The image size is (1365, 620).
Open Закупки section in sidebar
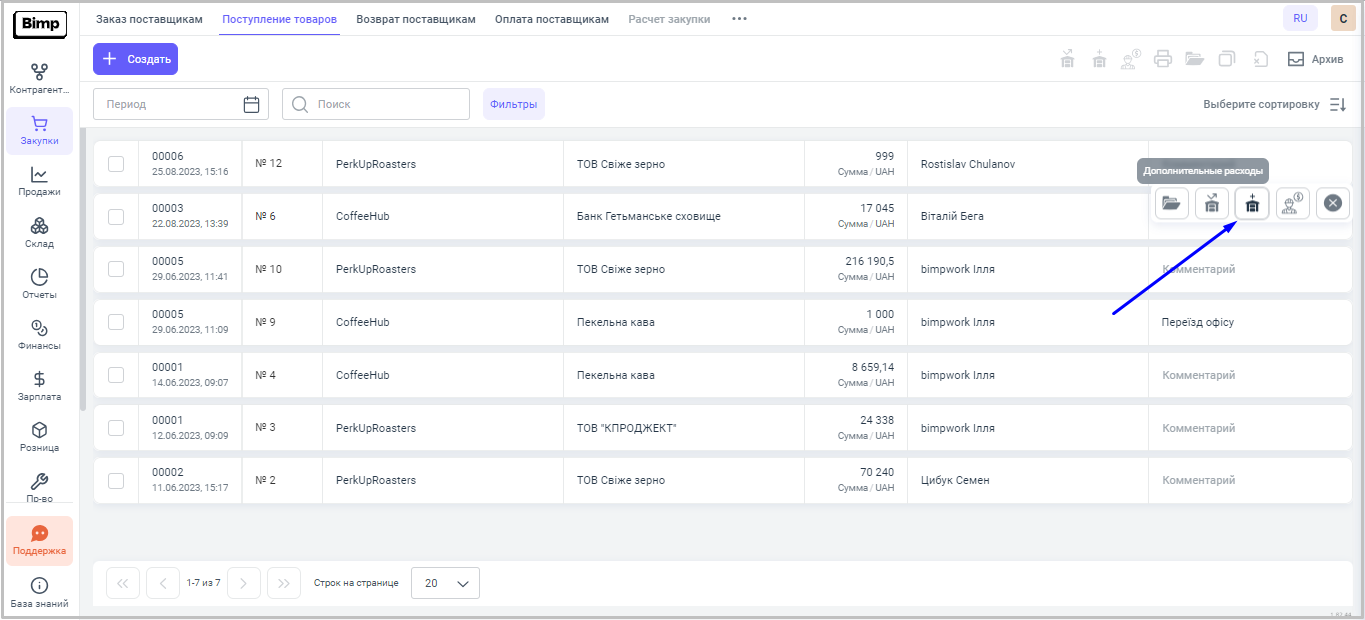tap(39, 130)
